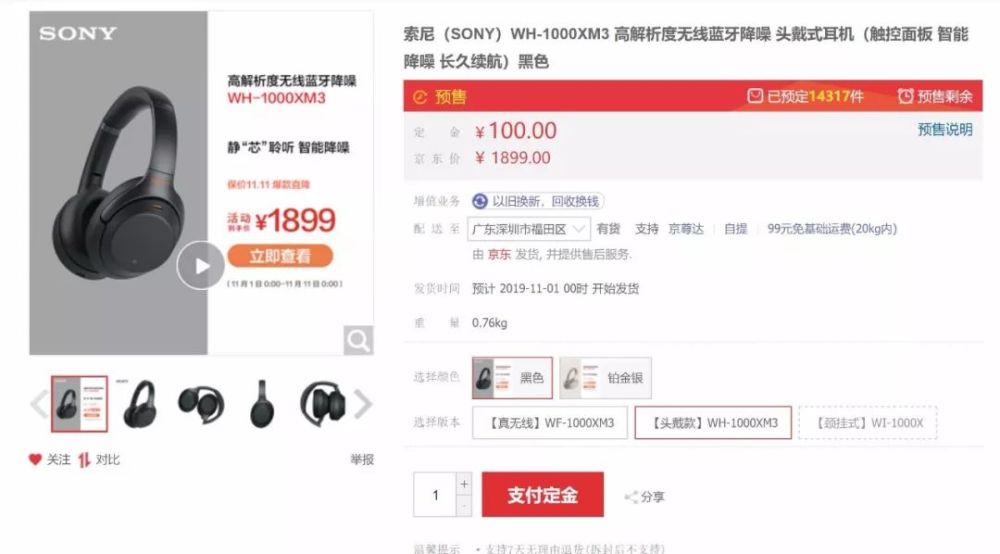
Task: Show next thumbnails with right arrow
Action: pyautogui.click(x=363, y=404)
